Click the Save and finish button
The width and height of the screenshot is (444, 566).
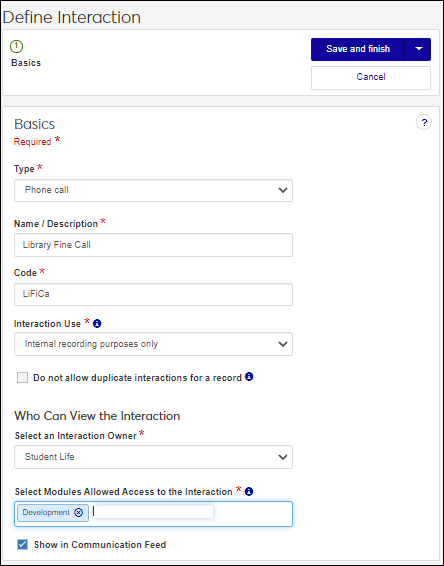358,49
